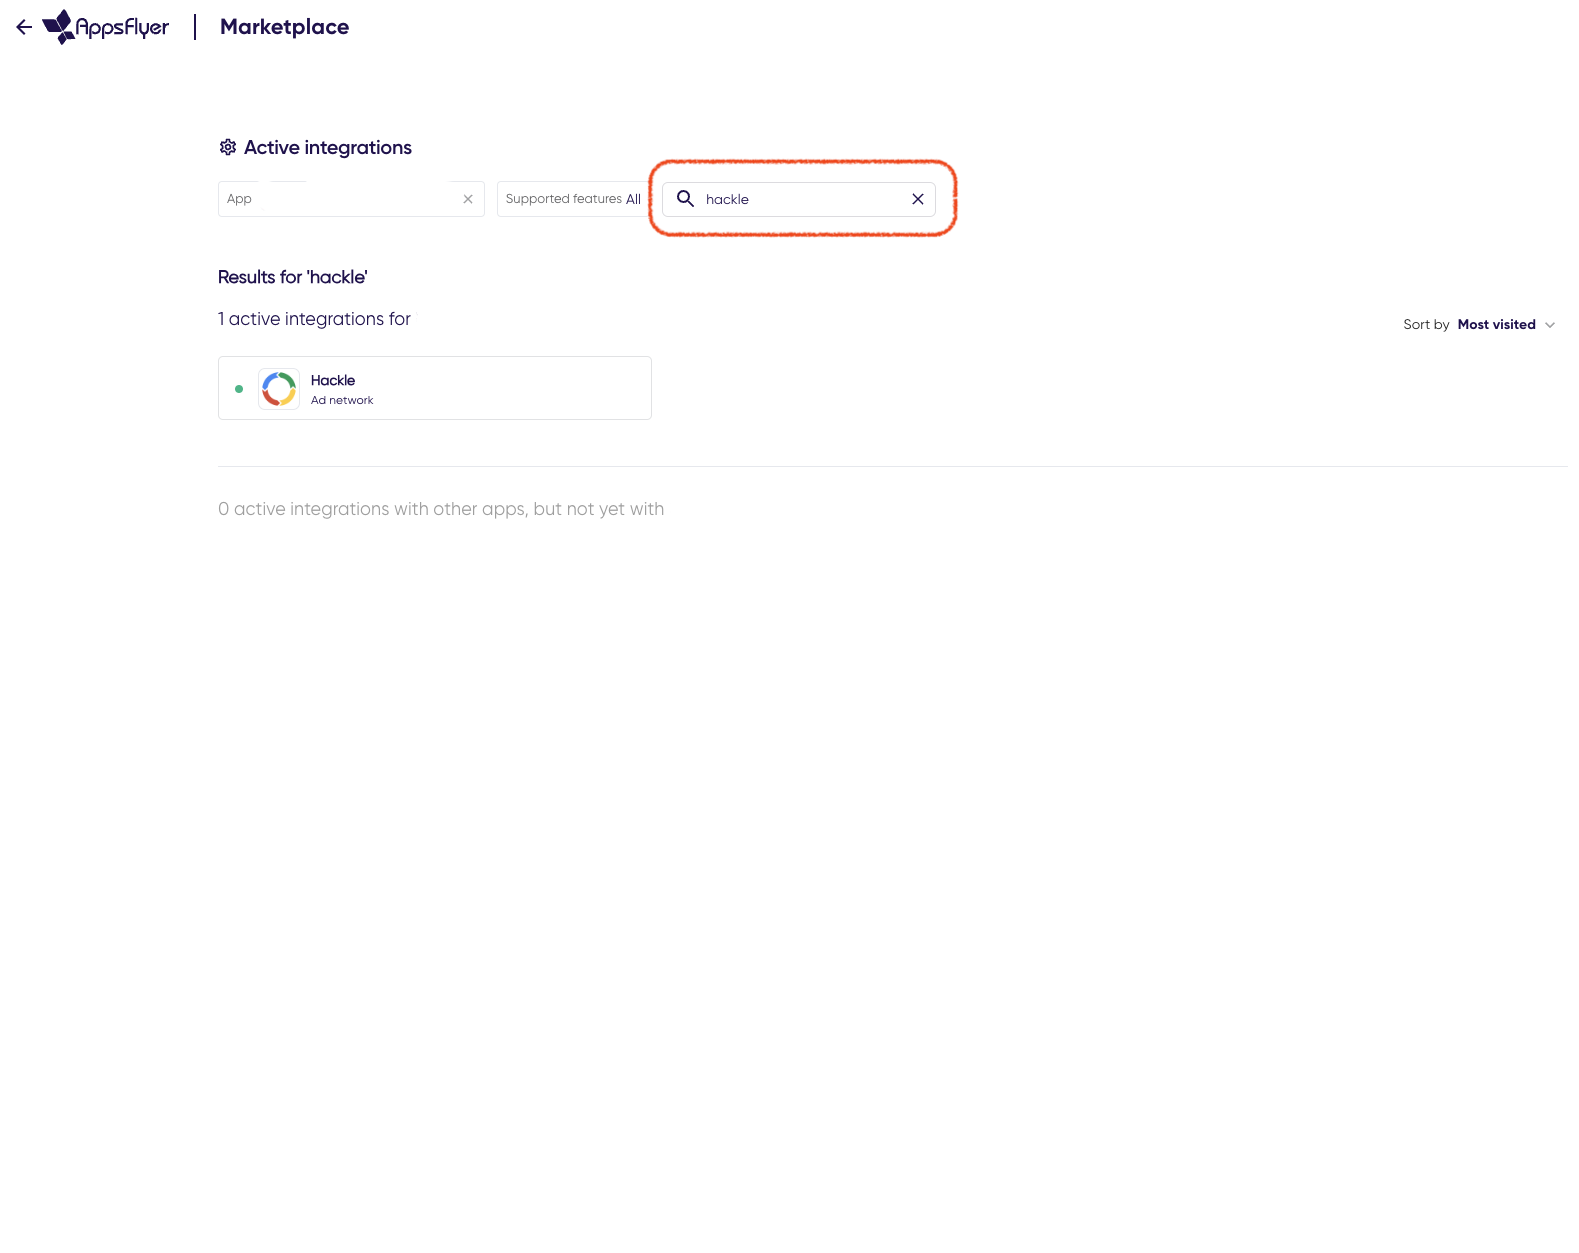Click the Marketplace heading
Viewport: 1579px width, 1253px height.
coord(284,27)
